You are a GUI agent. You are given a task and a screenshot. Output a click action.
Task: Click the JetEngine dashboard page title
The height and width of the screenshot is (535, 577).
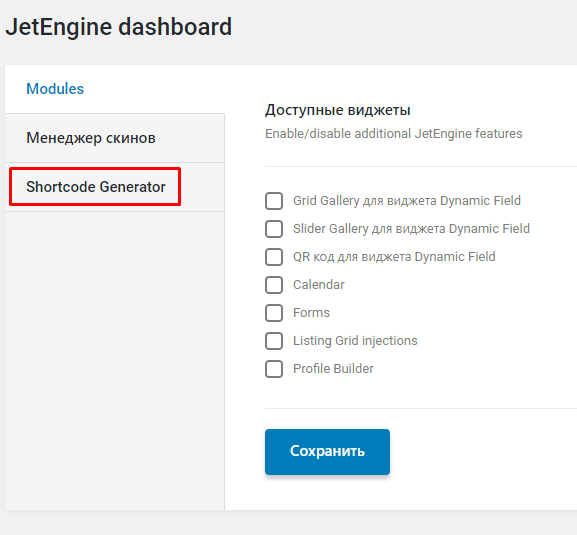pos(118,27)
